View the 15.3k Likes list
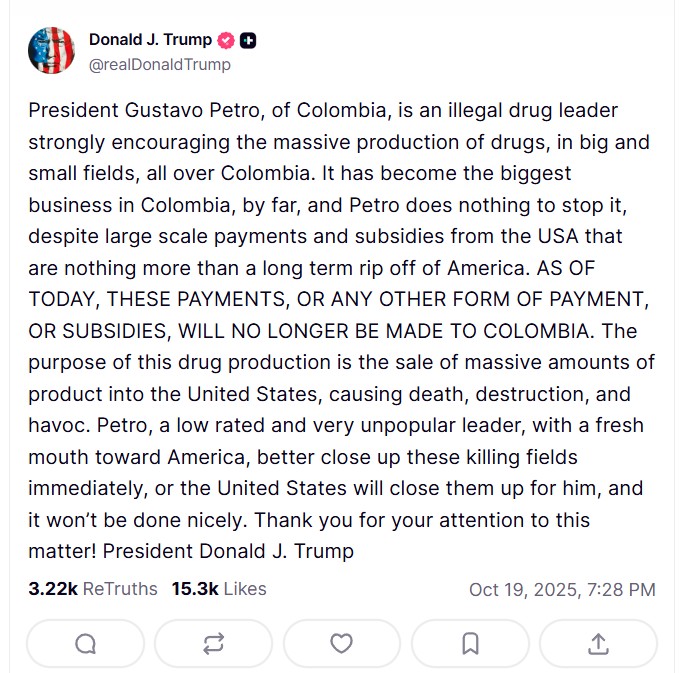 tap(219, 589)
